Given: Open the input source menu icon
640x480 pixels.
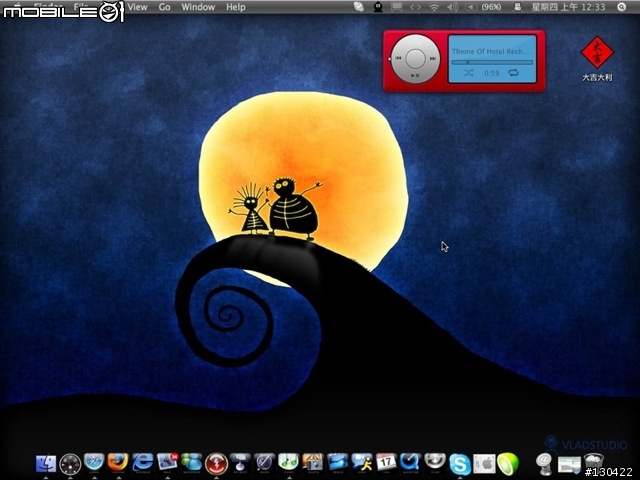Looking at the screenshot, I should coord(518,7).
